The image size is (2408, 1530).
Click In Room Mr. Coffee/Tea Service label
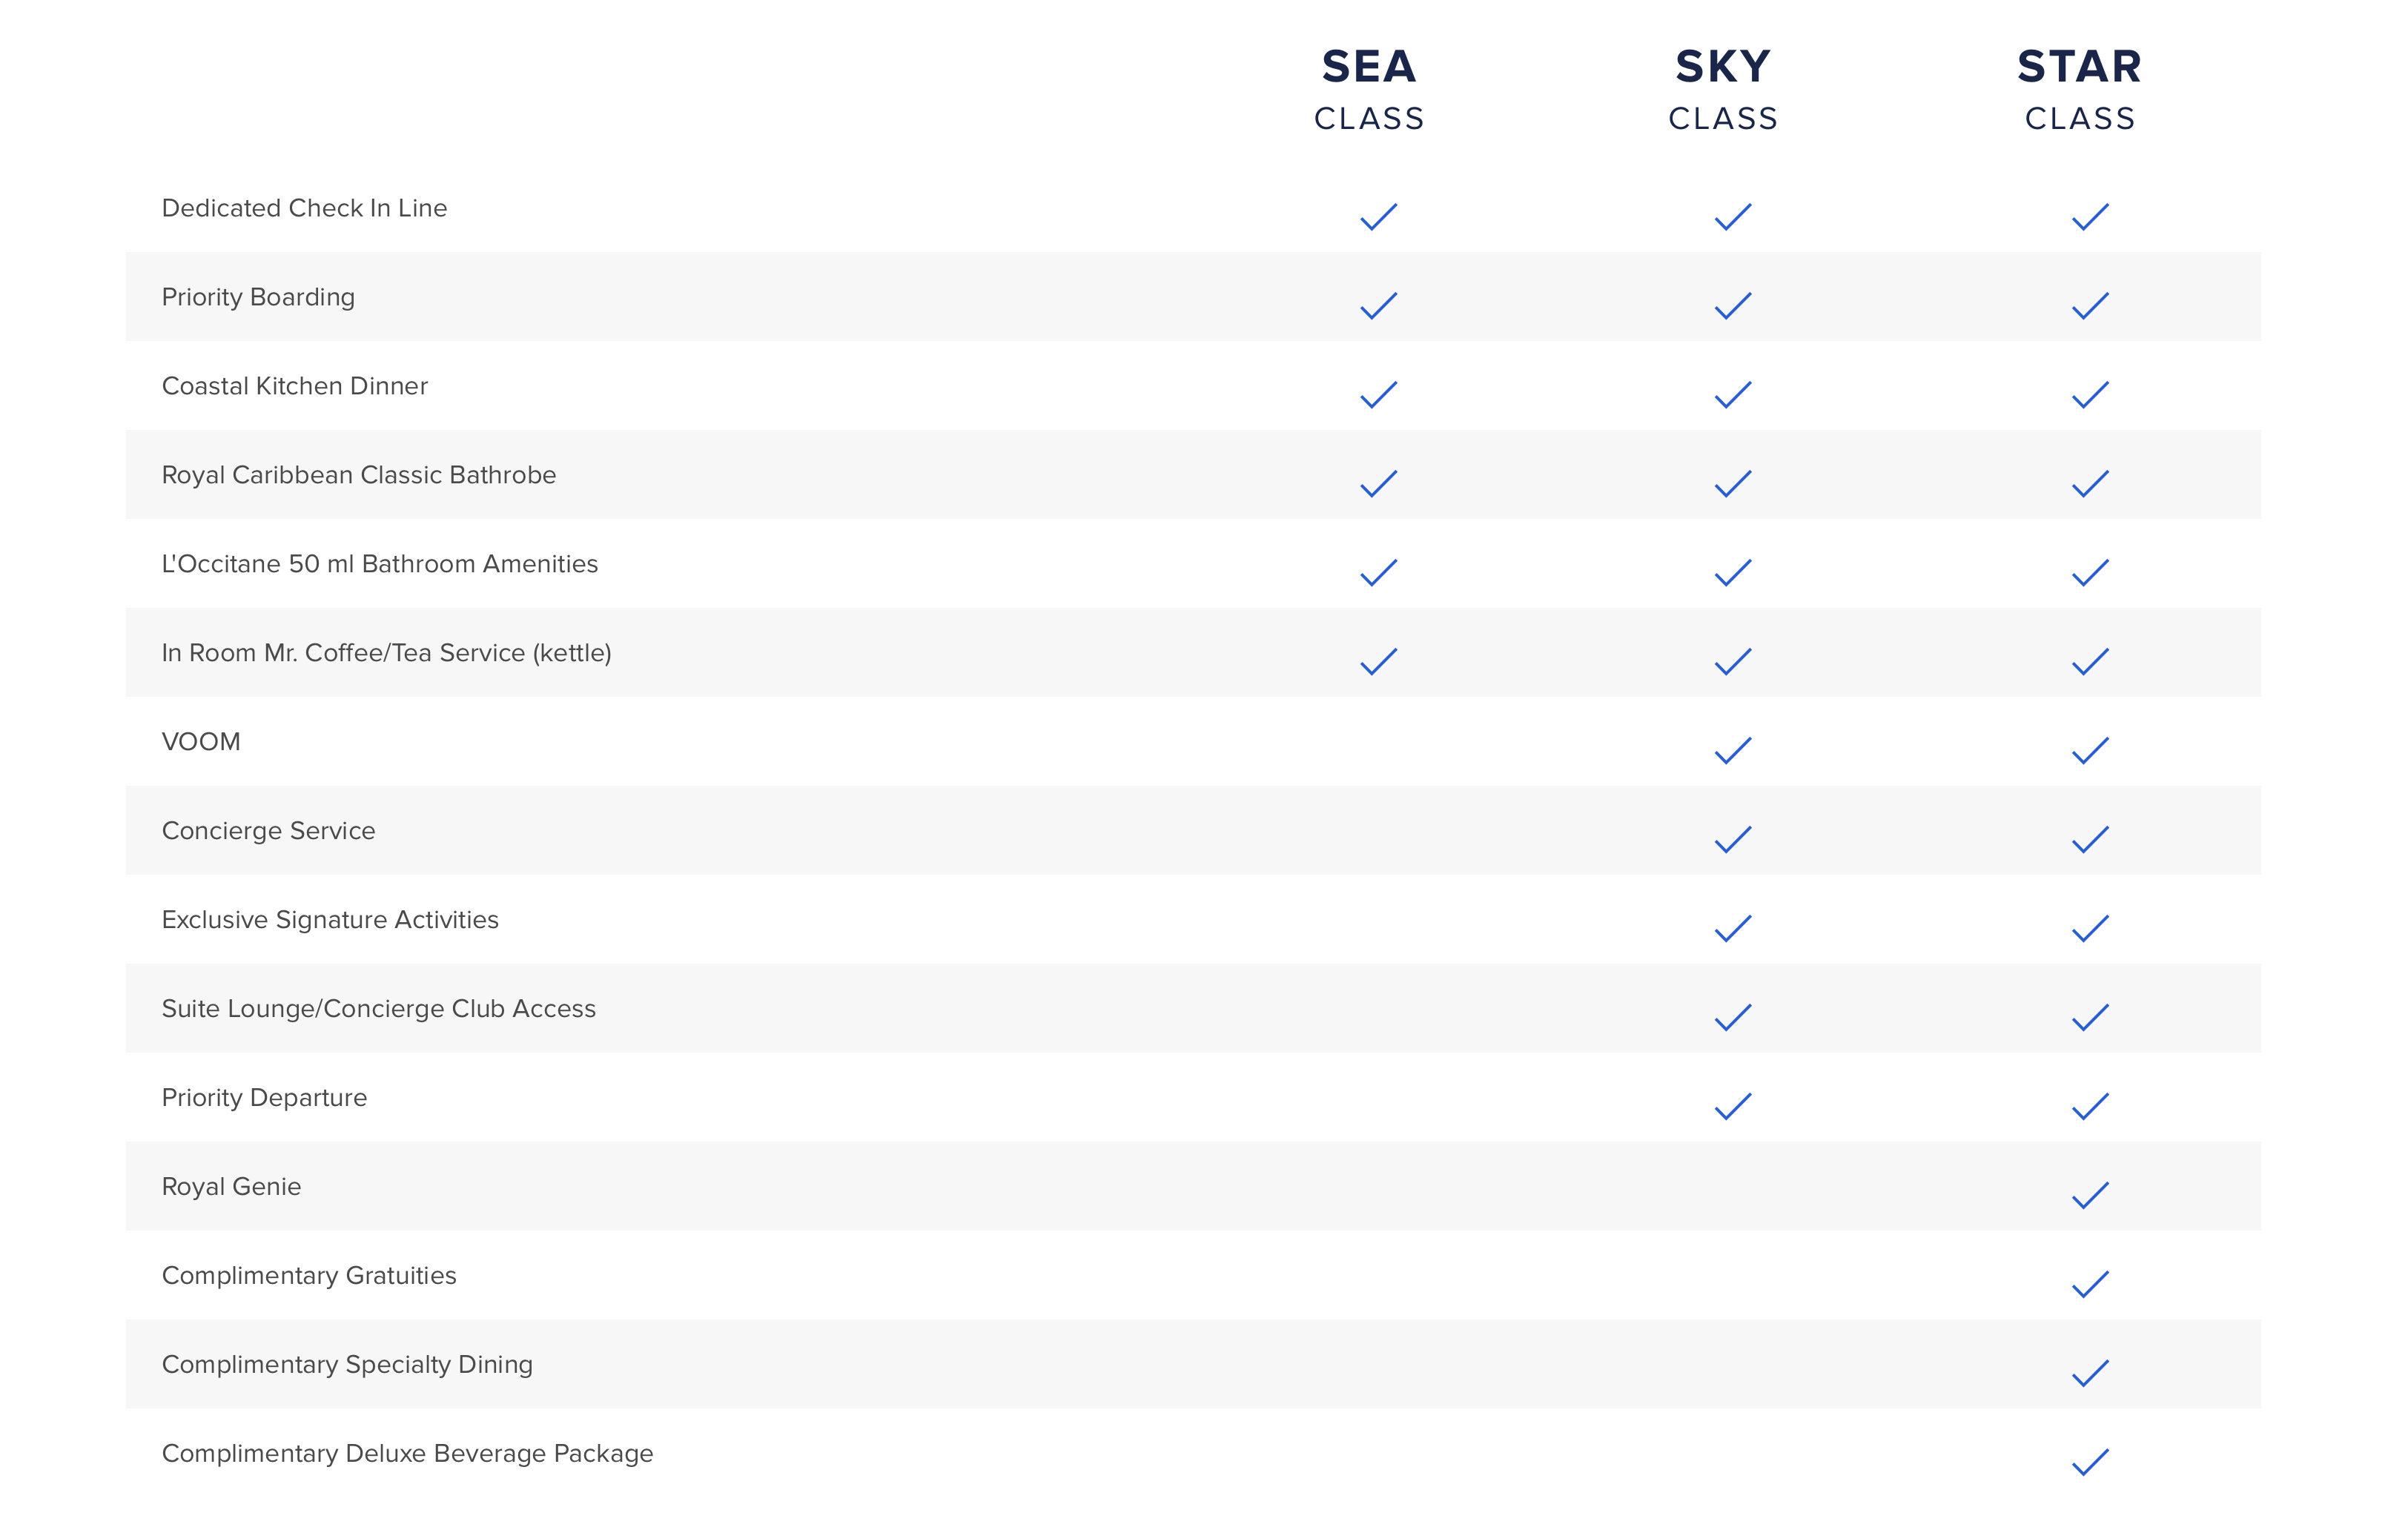[x=386, y=653]
